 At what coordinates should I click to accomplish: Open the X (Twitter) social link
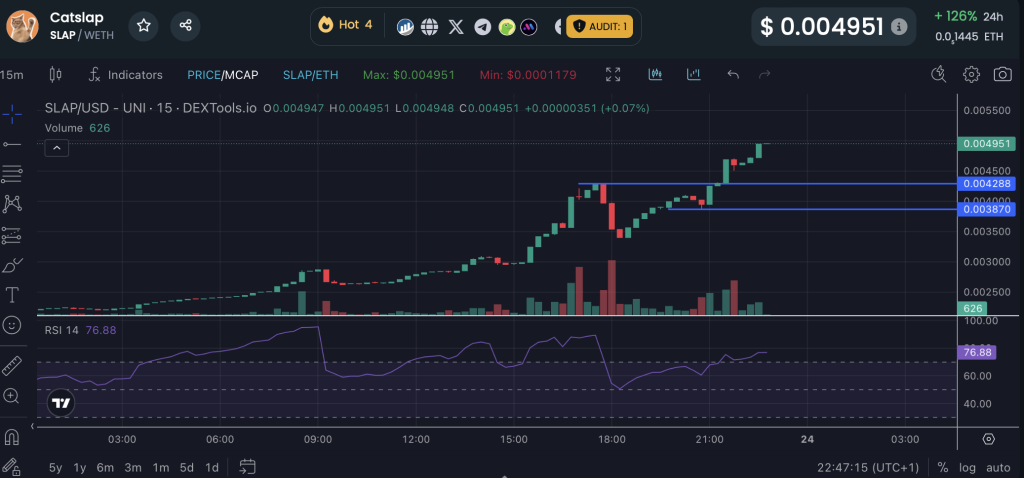pos(456,27)
